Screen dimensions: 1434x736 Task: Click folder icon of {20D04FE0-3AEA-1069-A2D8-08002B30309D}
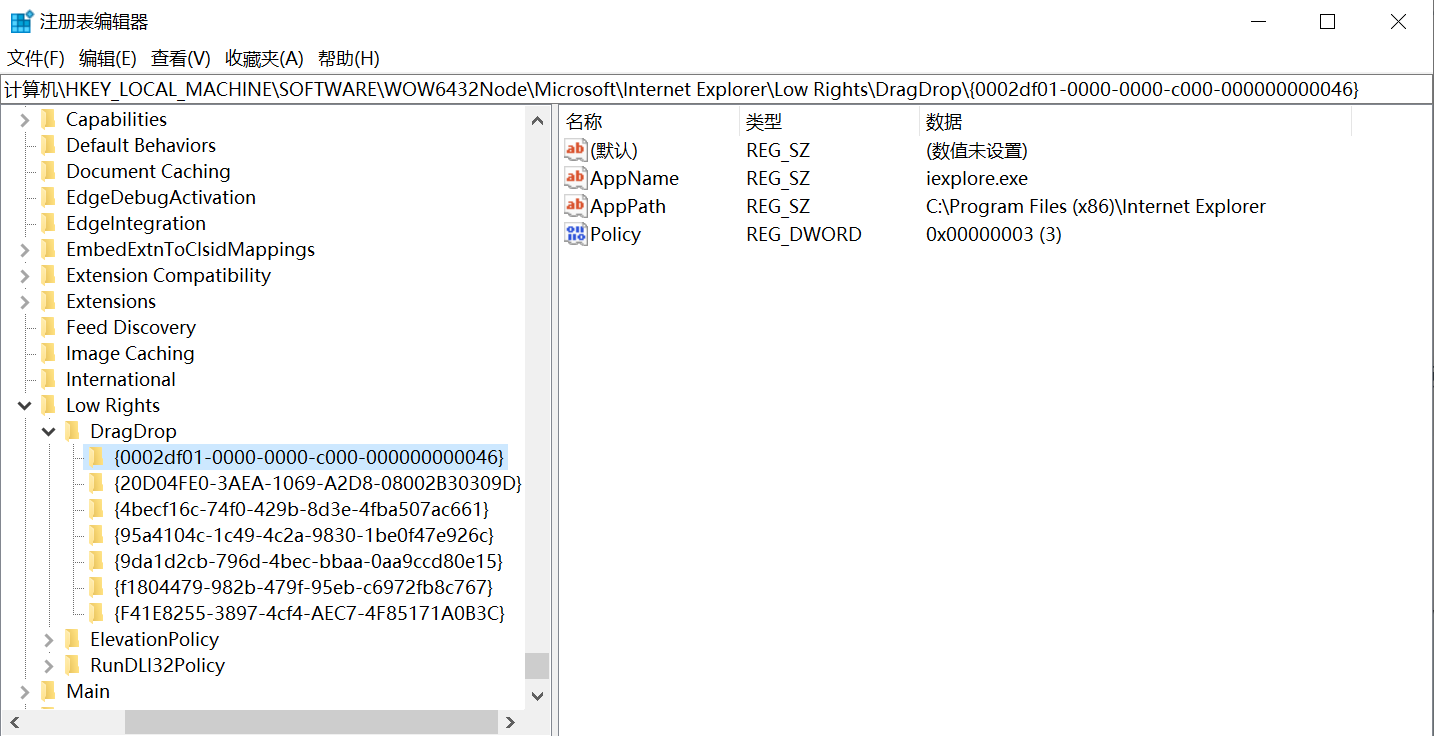click(96, 483)
